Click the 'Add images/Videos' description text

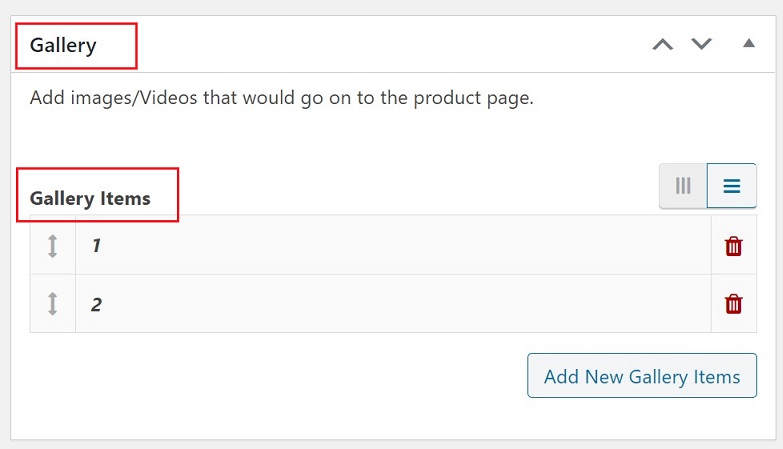(x=150, y=99)
